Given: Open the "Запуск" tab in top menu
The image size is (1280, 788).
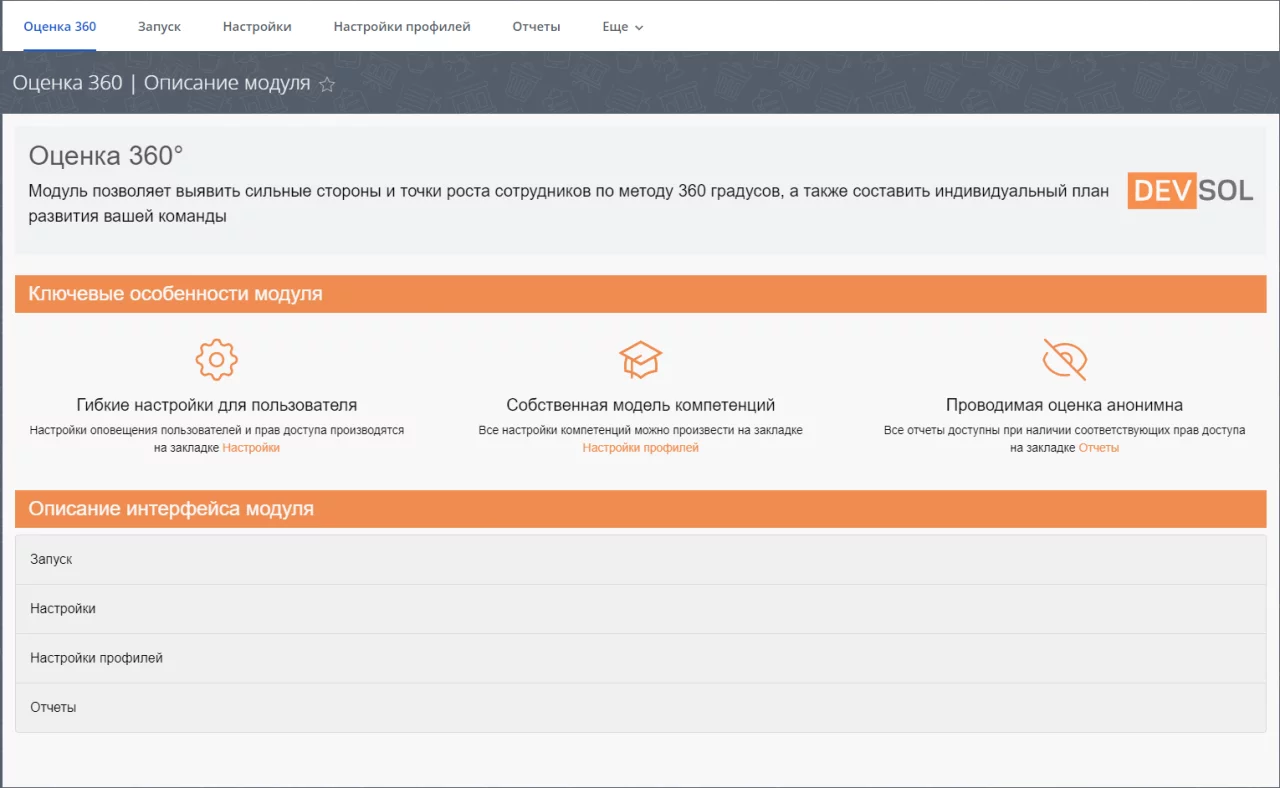Looking at the screenshot, I should [159, 27].
